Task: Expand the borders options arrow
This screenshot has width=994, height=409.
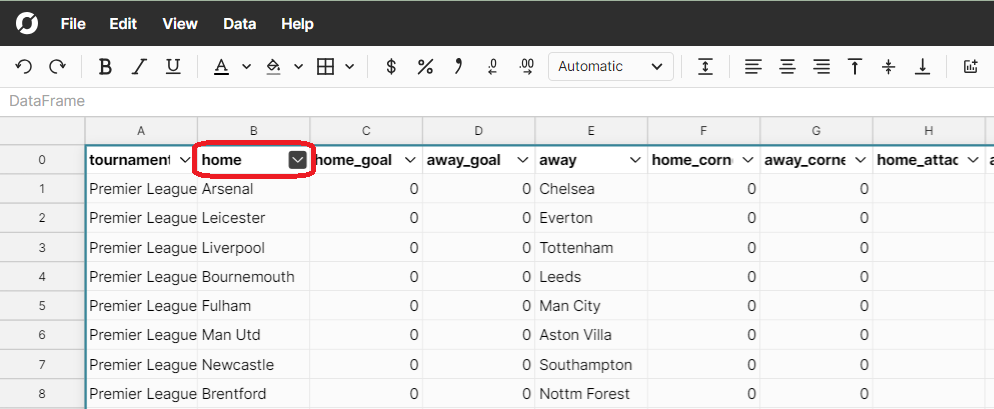Action: tap(349, 67)
